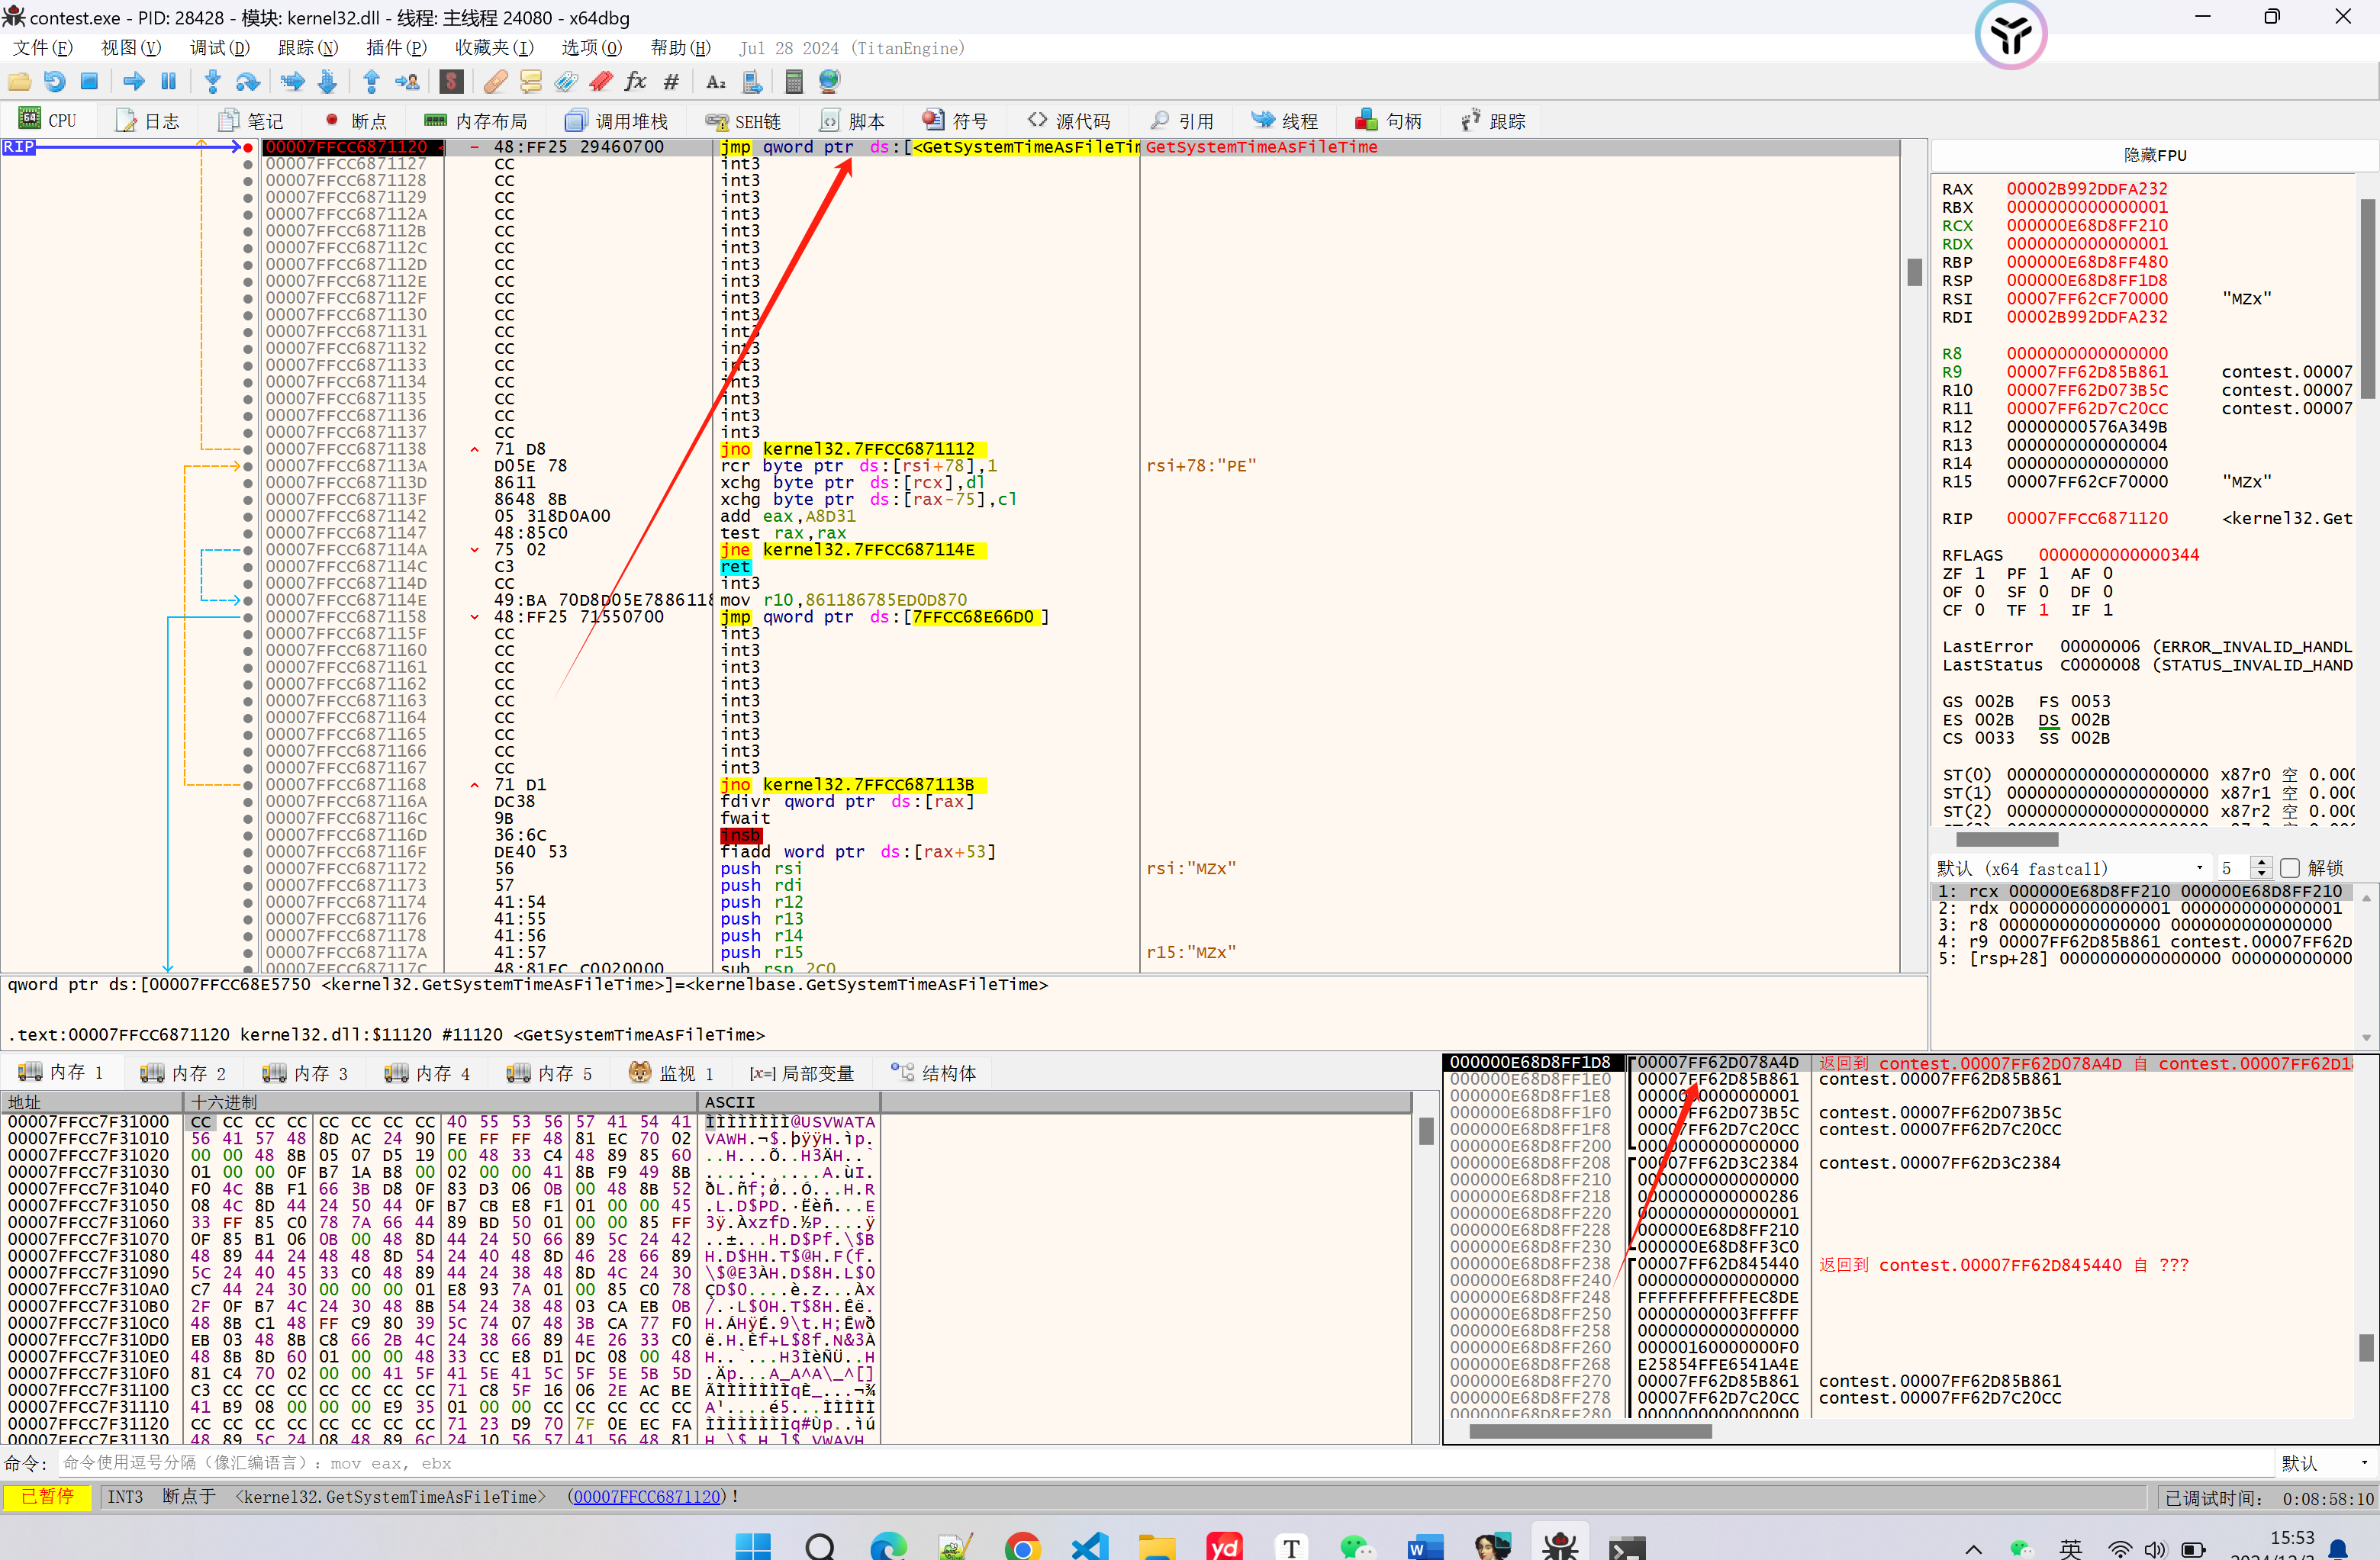
Task: Open the patches bandage icon
Action: click(496, 82)
